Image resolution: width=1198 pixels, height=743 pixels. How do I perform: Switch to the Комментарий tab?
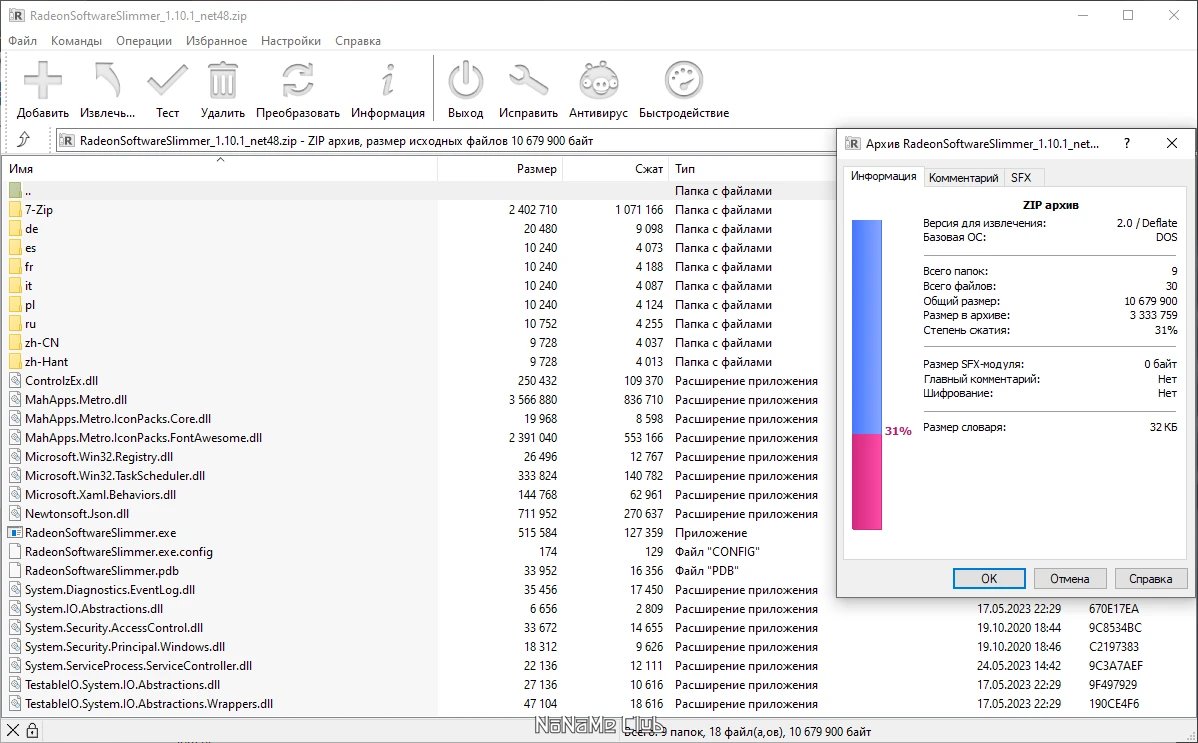pos(963,178)
